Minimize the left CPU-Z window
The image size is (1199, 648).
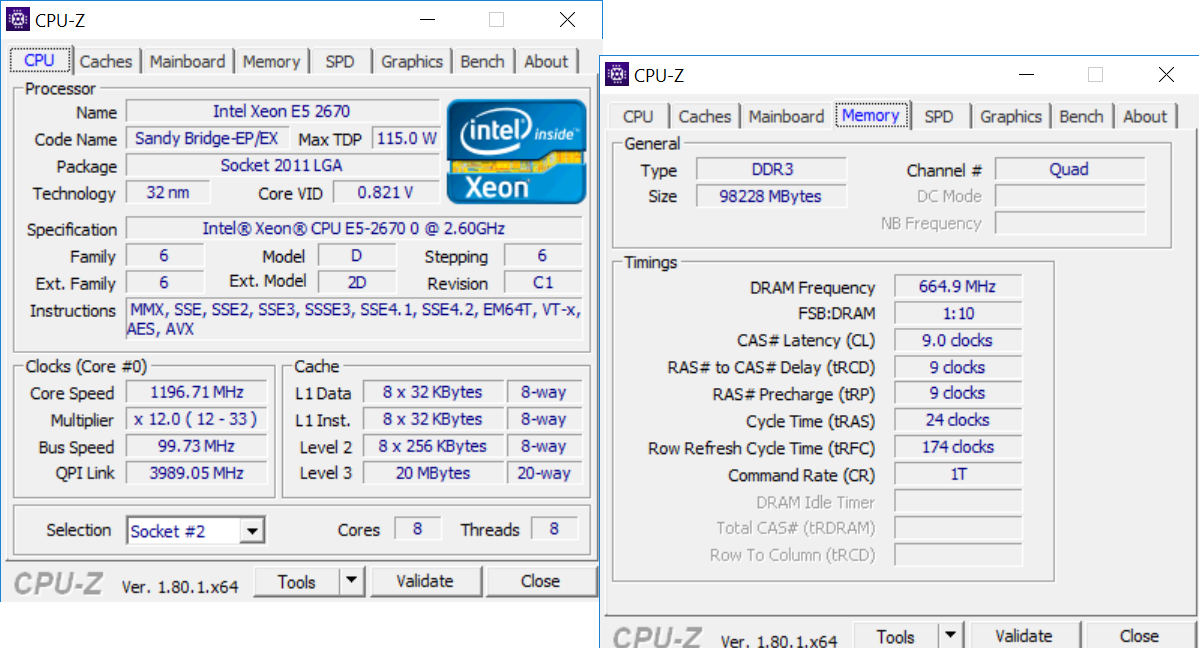pos(427,20)
